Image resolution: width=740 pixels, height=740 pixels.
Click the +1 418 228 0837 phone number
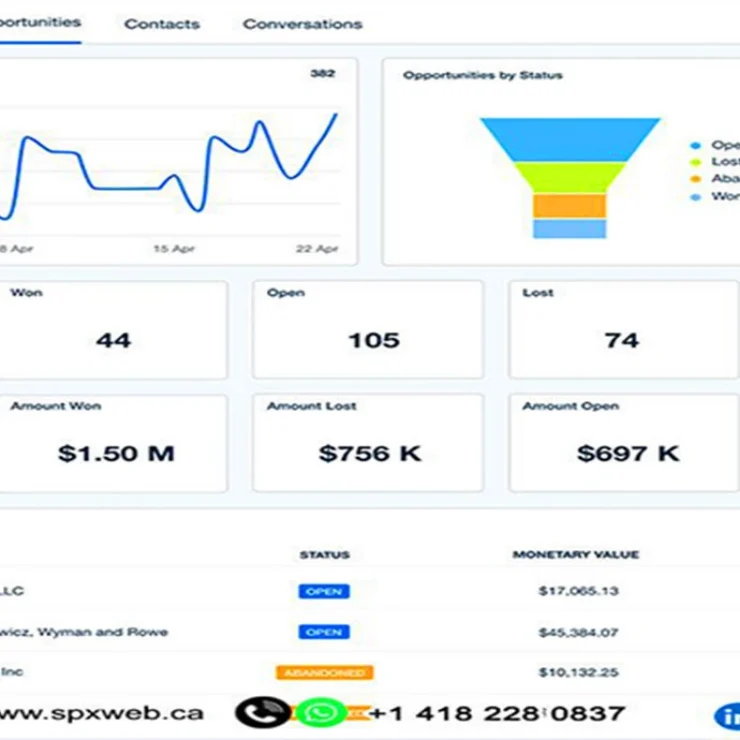[x=497, y=714]
